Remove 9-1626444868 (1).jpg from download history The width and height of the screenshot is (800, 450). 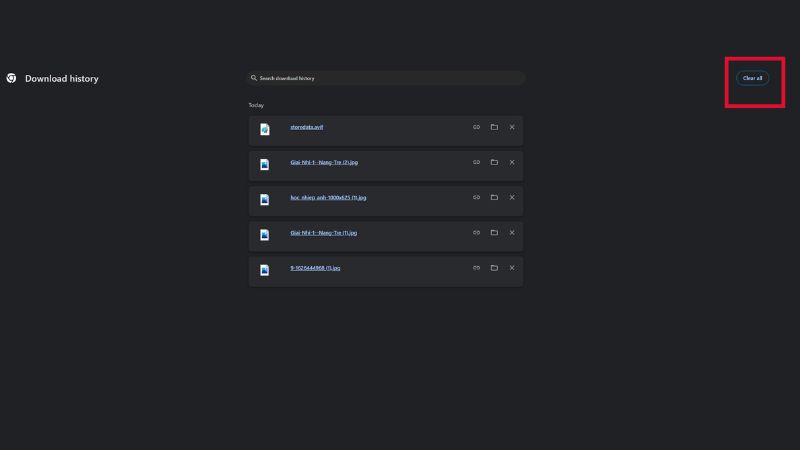(512, 268)
